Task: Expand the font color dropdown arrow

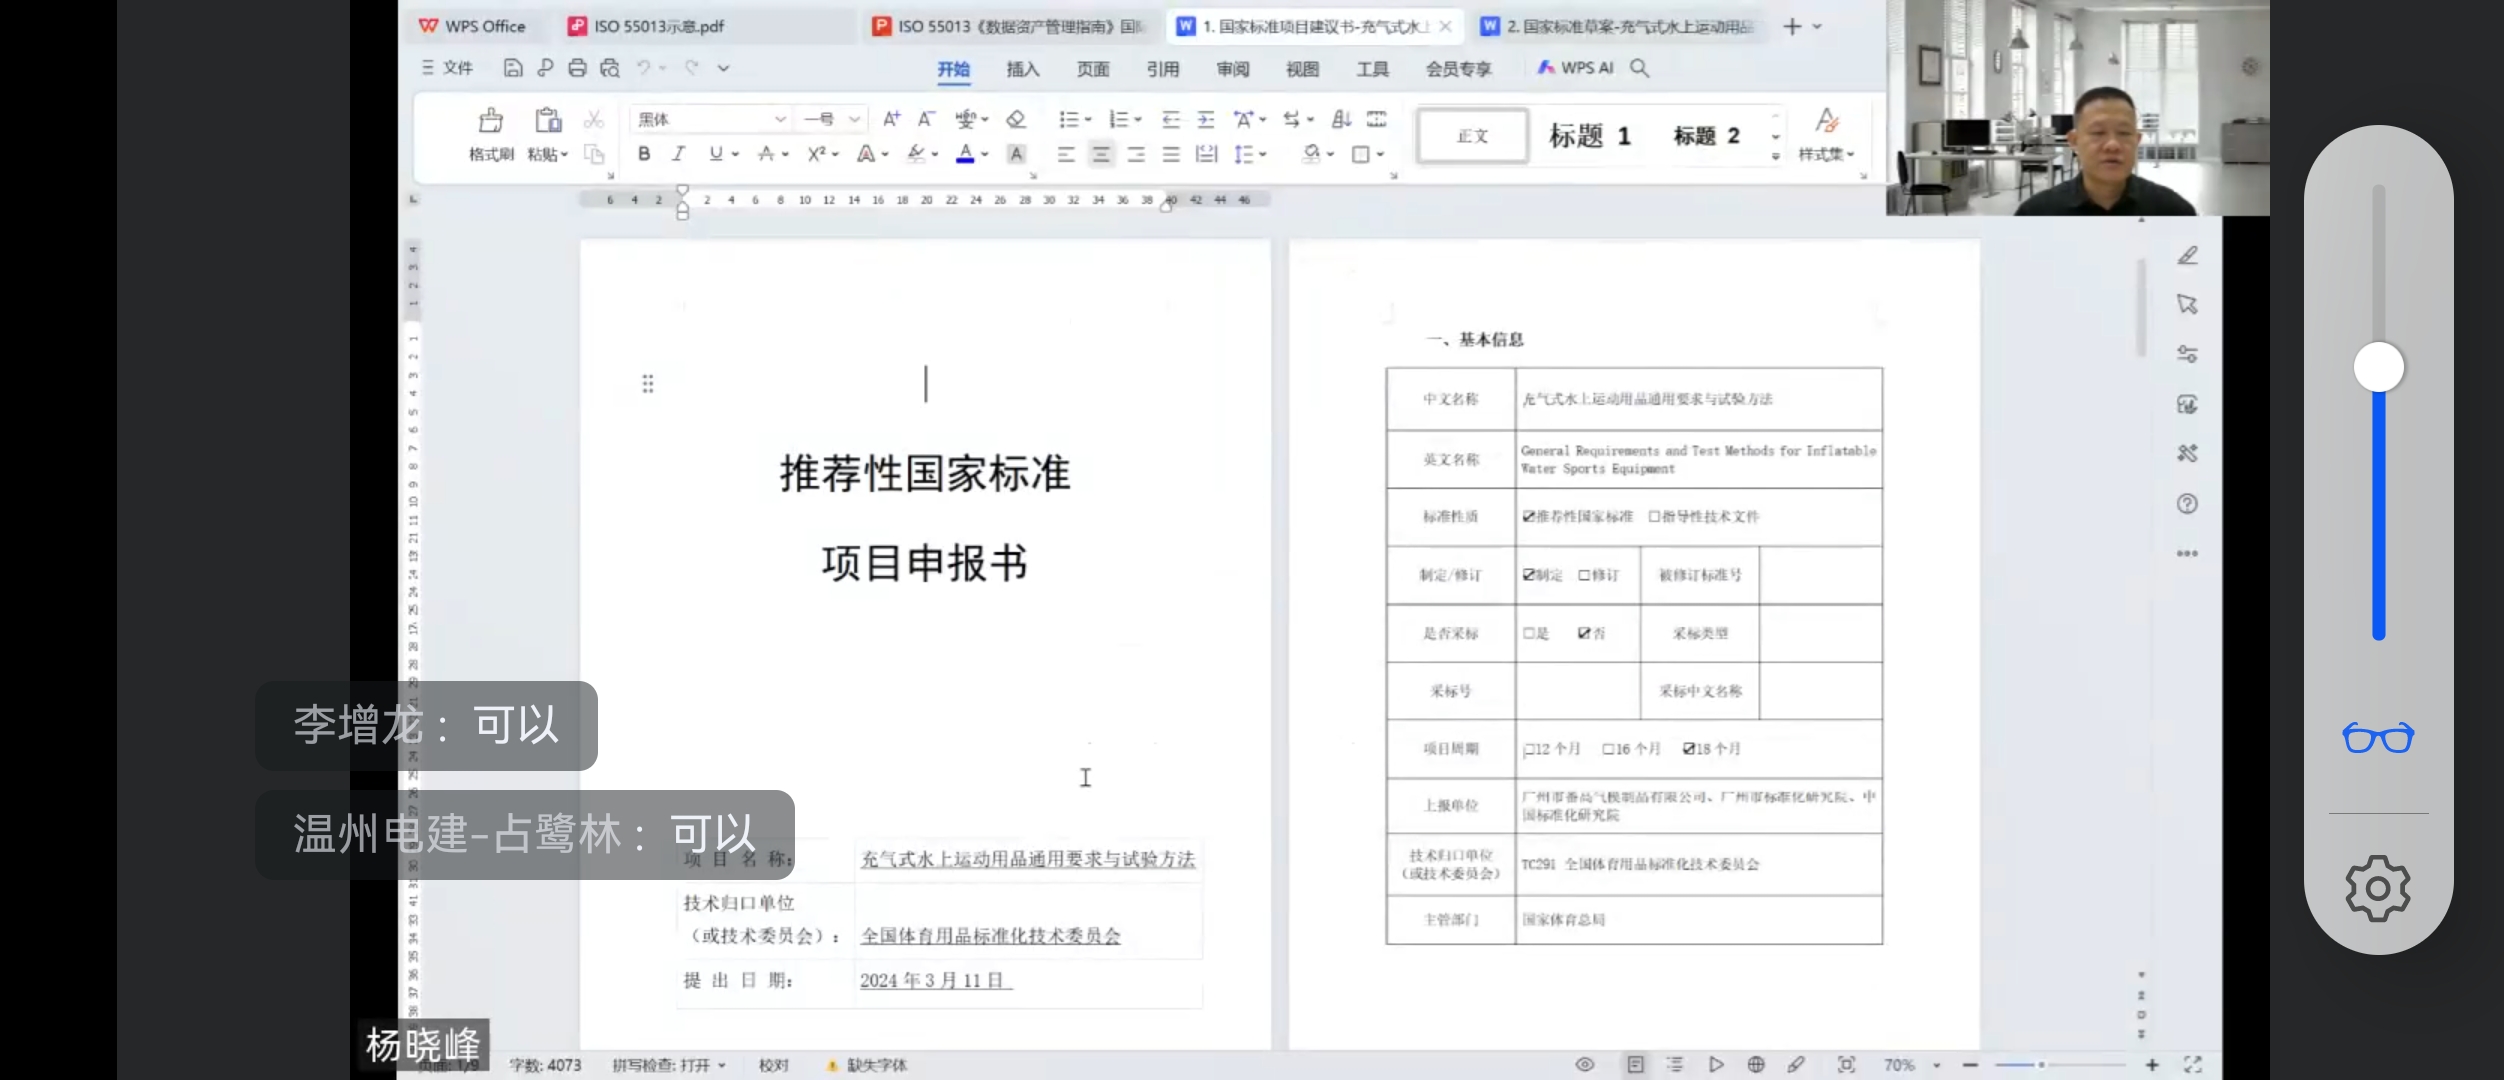Action: coord(985,154)
